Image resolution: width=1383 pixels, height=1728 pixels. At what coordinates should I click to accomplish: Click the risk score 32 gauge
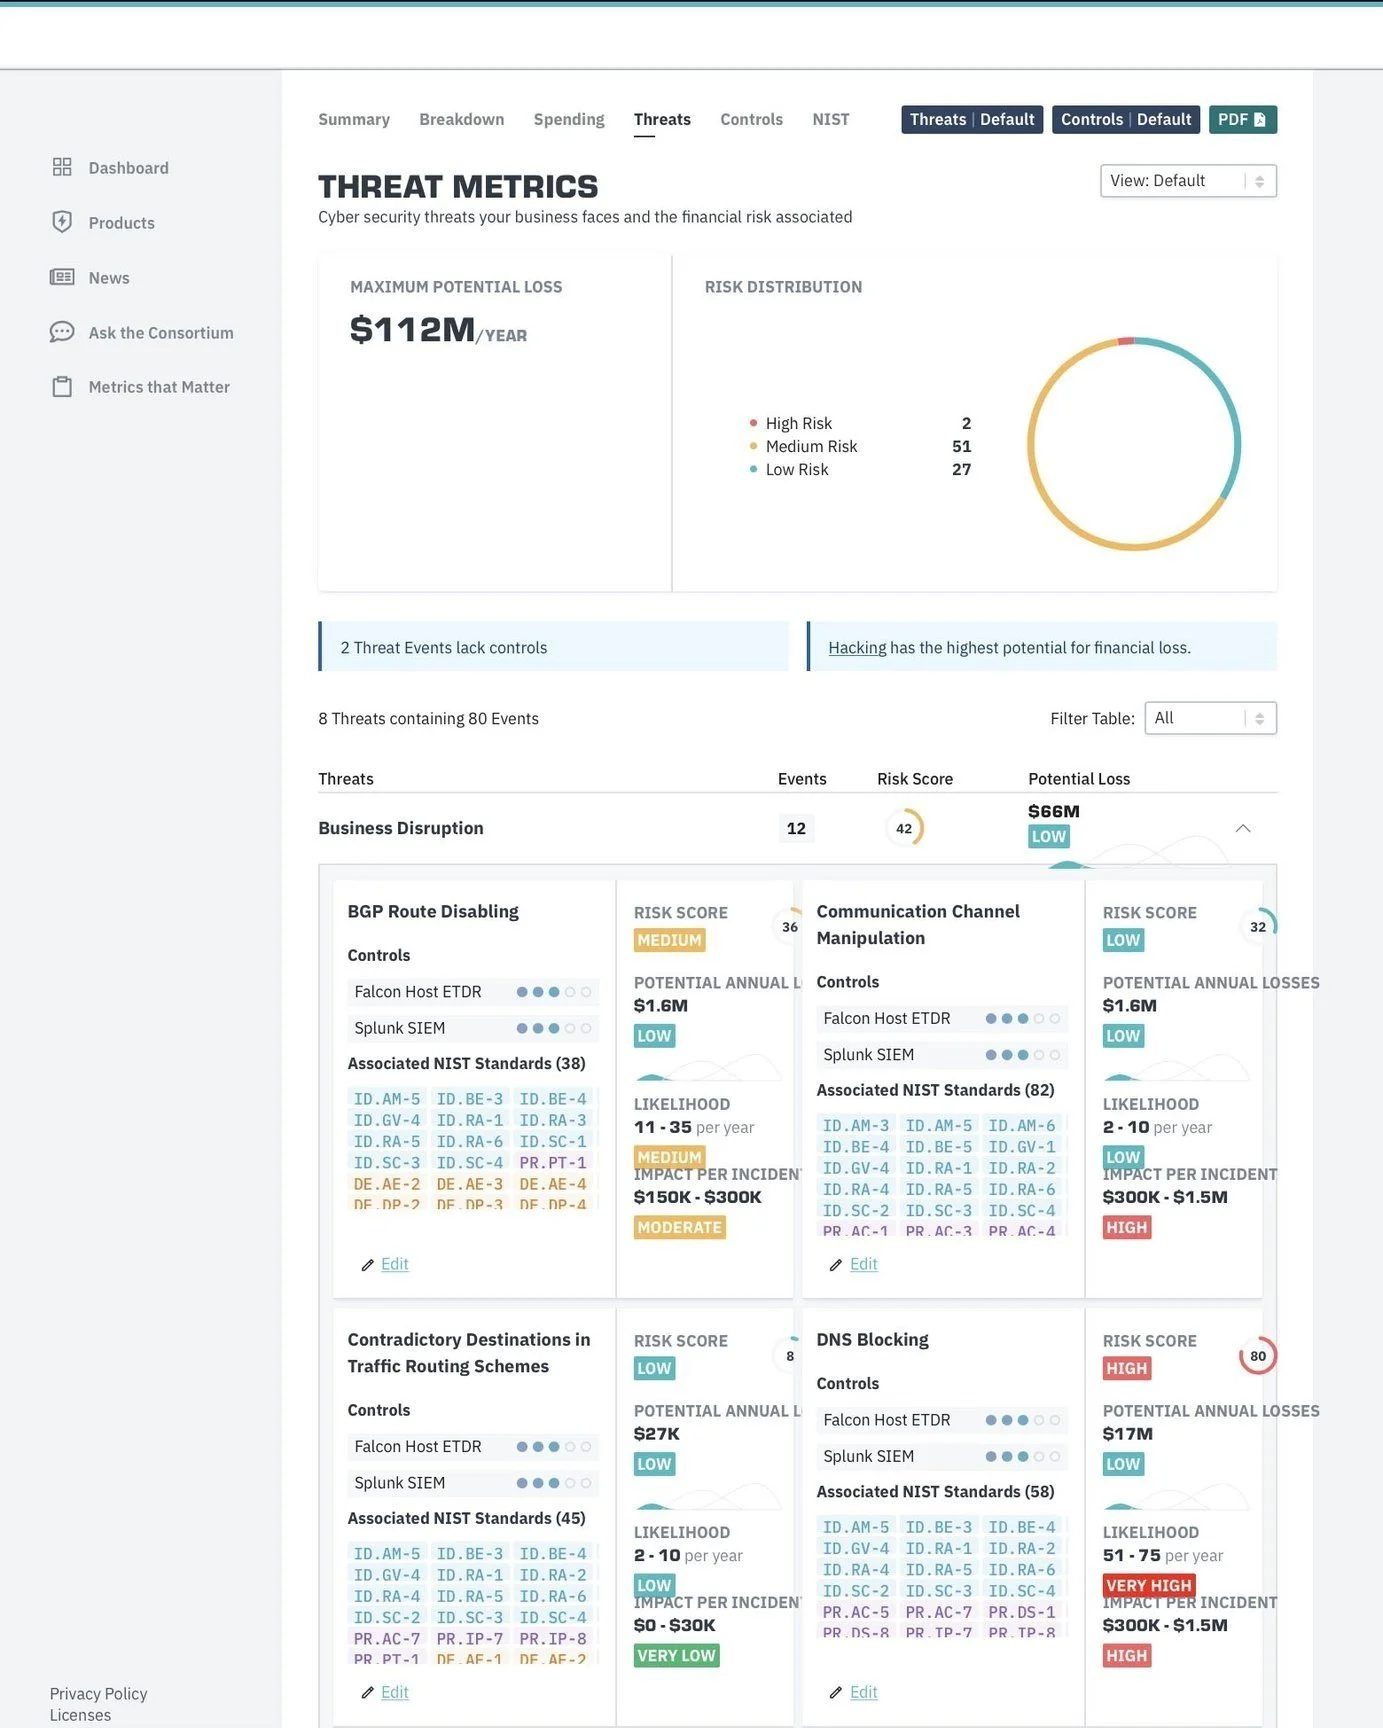[x=1258, y=927]
